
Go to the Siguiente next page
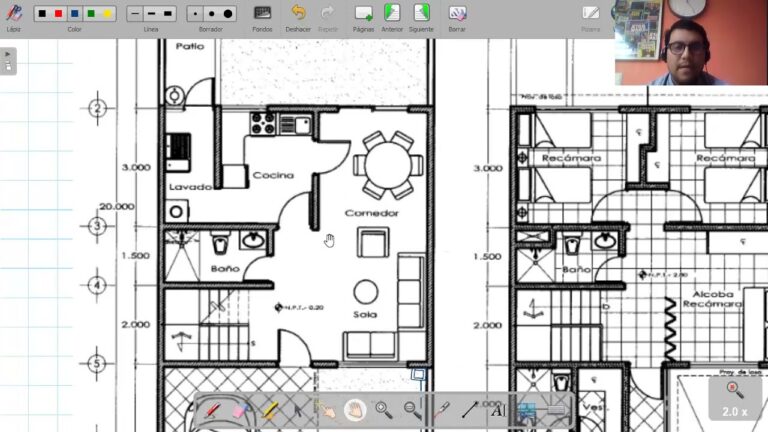(x=421, y=14)
